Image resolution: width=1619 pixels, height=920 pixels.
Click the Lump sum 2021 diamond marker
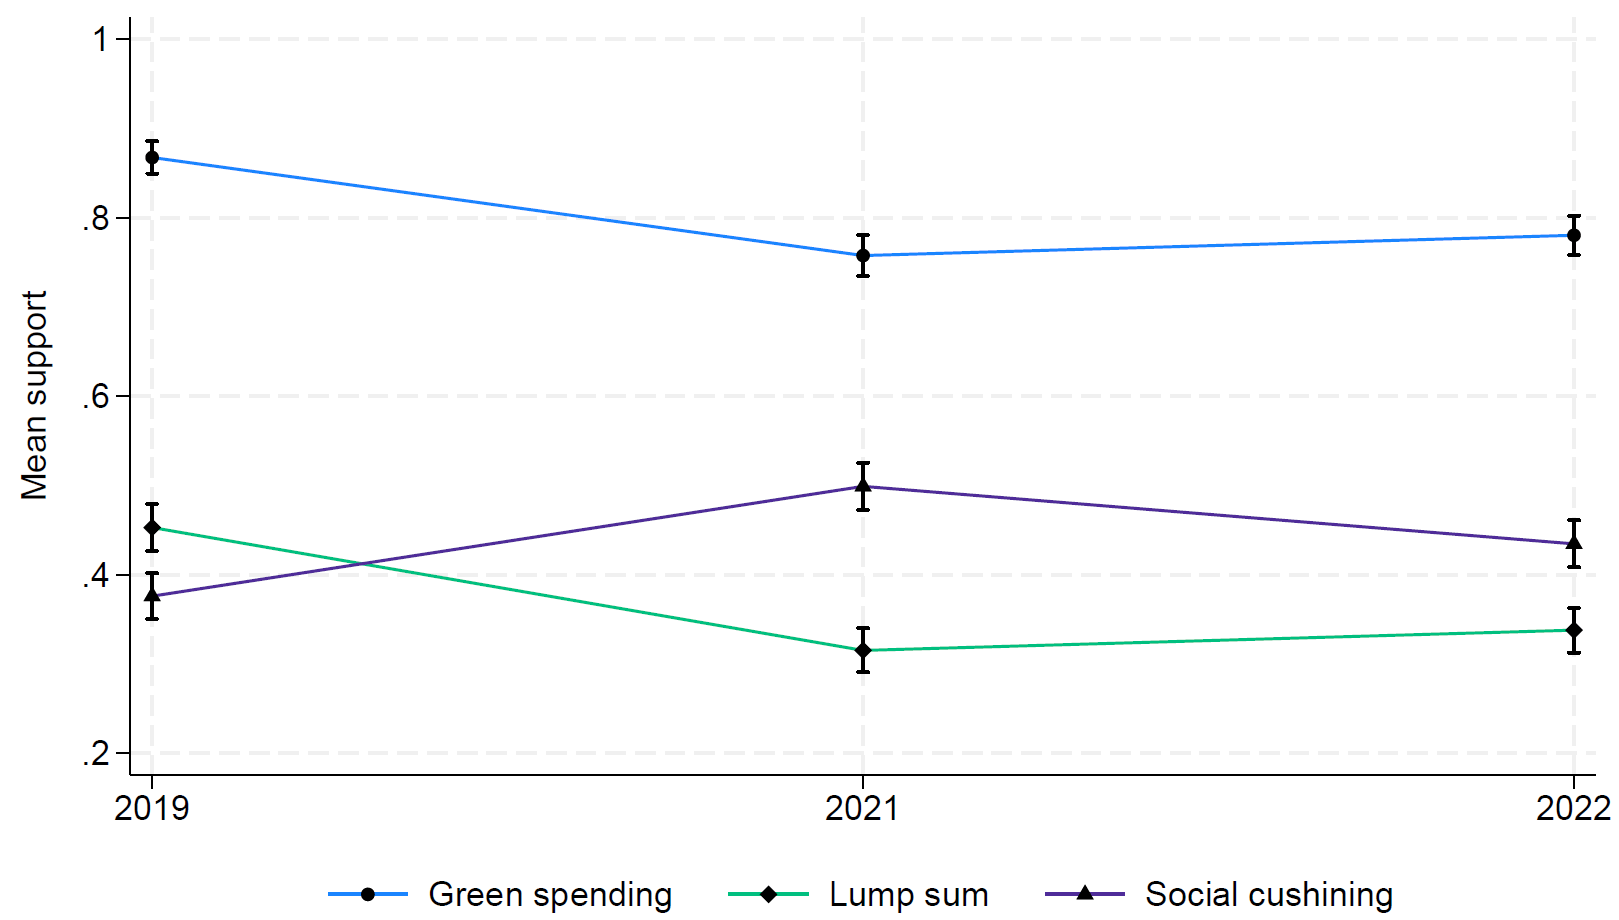point(863,650)
